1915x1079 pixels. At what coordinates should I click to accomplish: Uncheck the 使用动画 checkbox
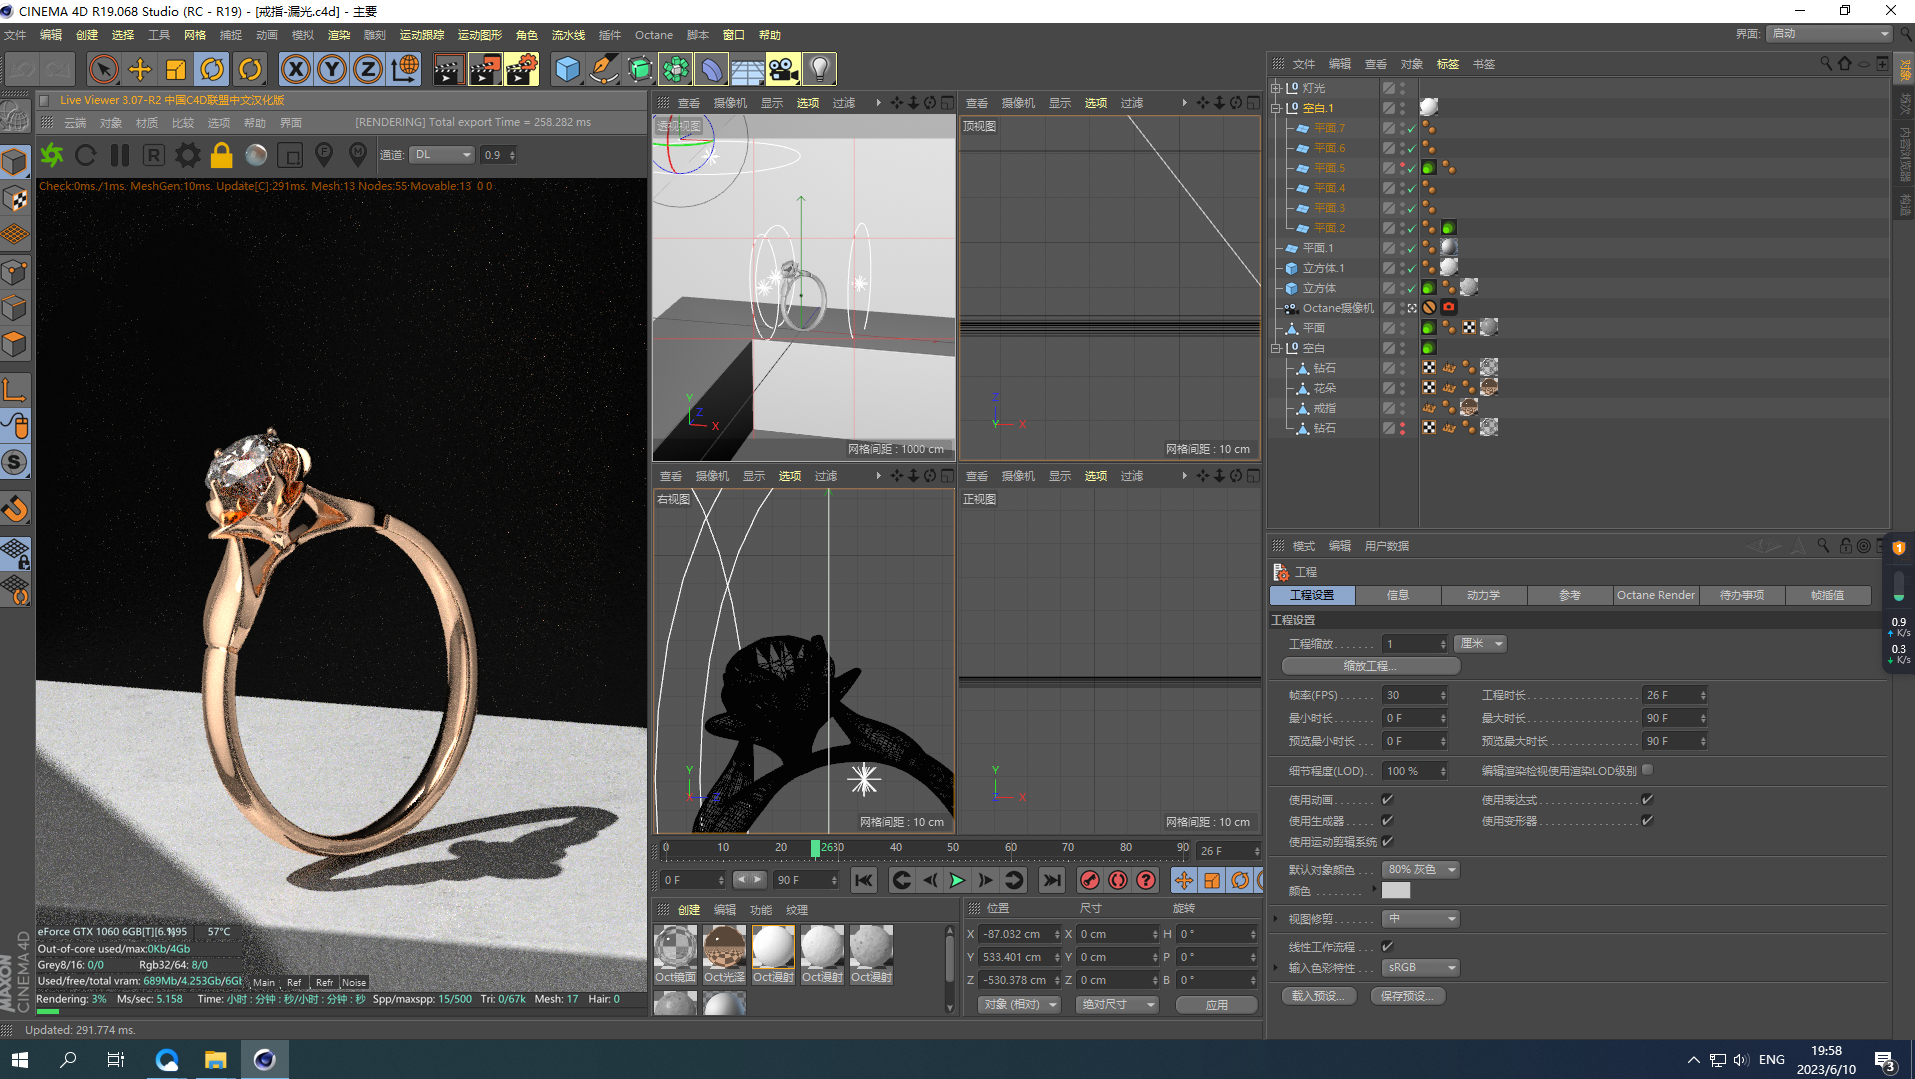coord(1387,800)
